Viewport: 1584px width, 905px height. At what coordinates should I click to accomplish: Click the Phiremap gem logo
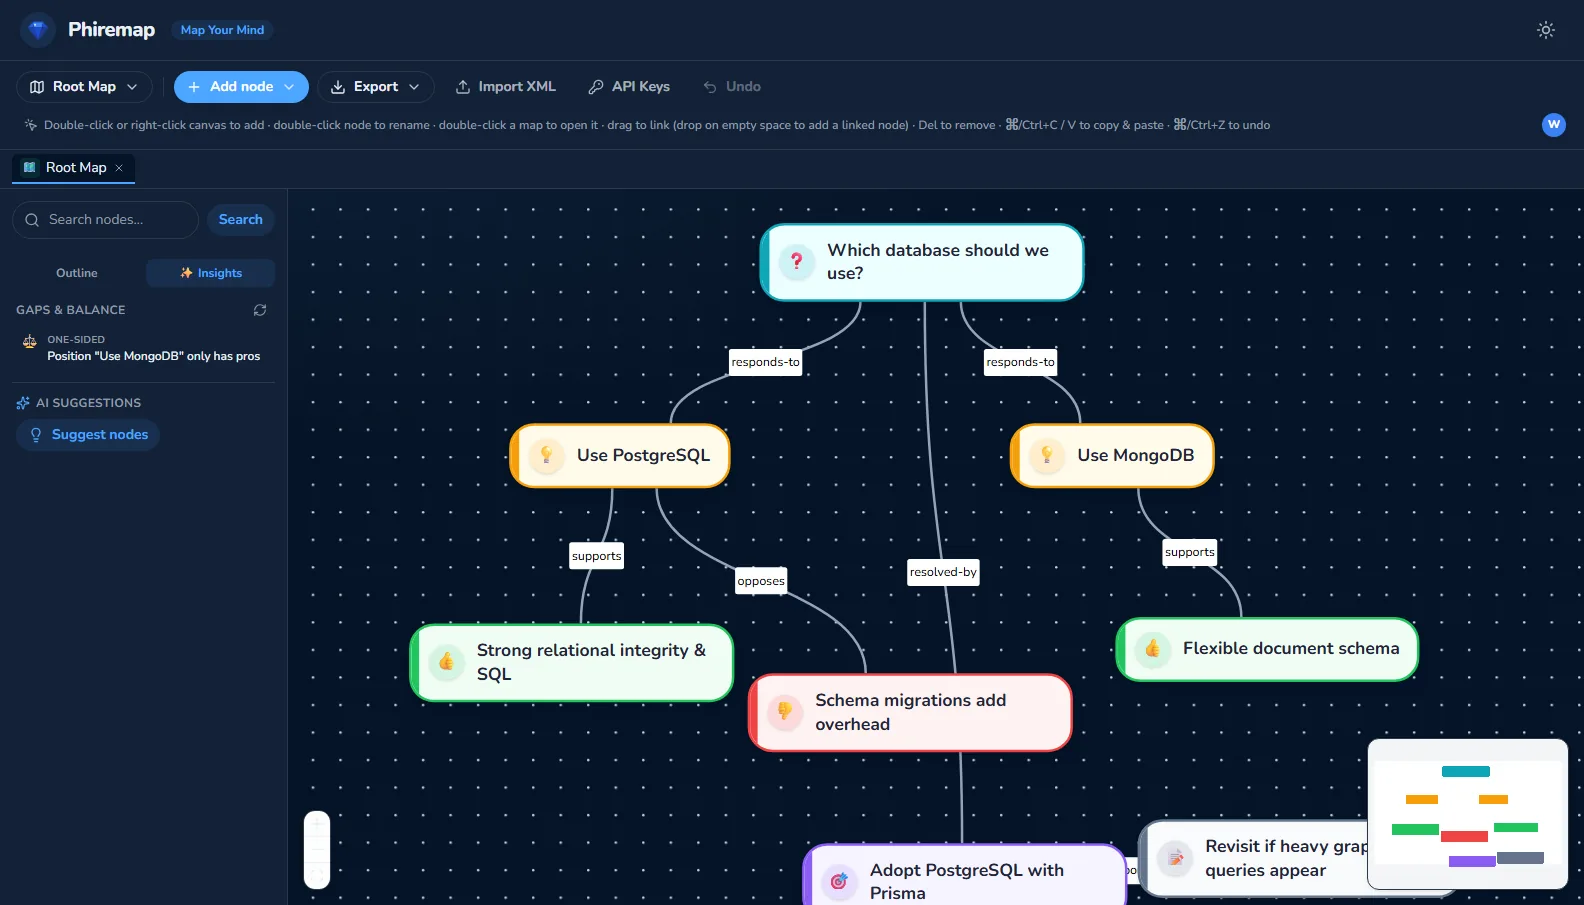38,30
